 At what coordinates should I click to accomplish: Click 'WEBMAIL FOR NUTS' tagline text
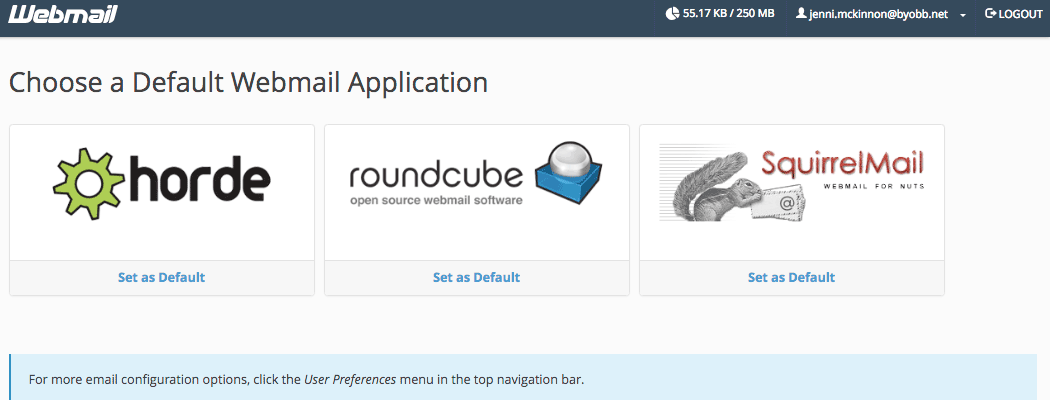coord(874,186)
